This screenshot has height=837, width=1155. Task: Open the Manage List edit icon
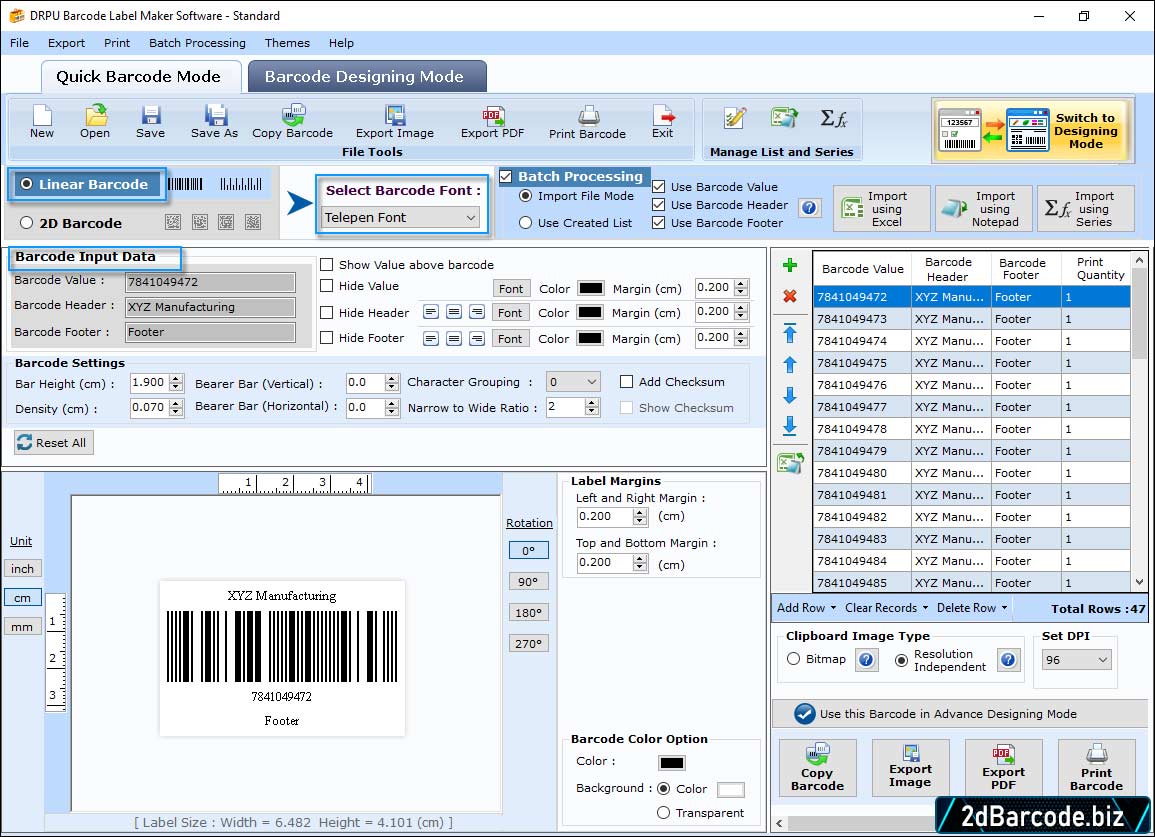click(x=734, y=118)
